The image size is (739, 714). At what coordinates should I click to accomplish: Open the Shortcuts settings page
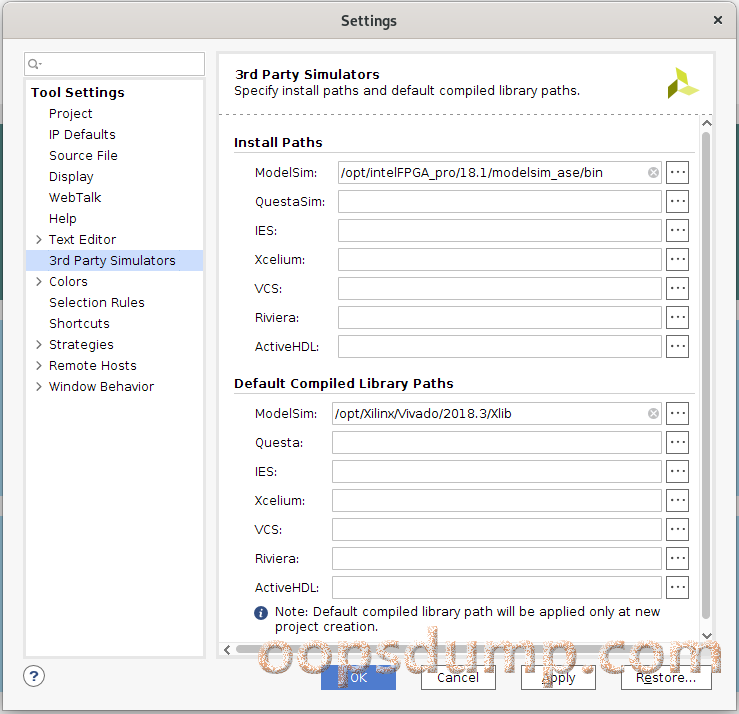pos(79,323)
